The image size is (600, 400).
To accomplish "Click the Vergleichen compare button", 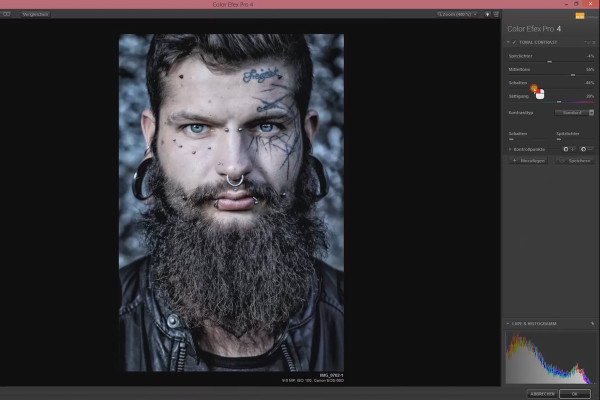I will [35, 14].
